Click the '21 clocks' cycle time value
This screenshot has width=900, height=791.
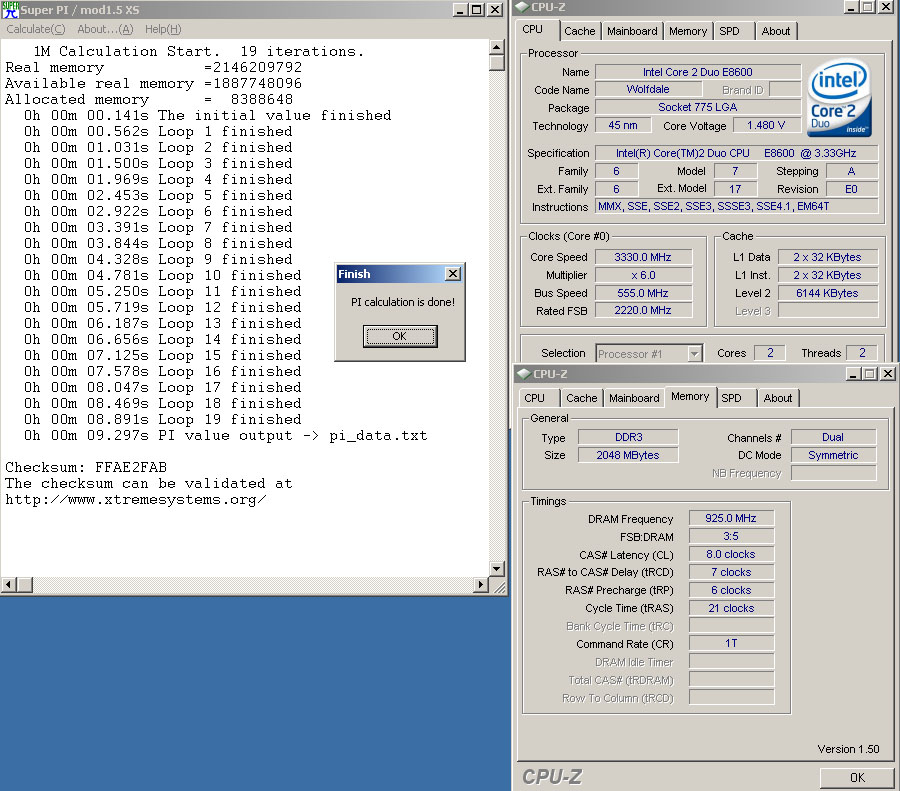[731, 608]
